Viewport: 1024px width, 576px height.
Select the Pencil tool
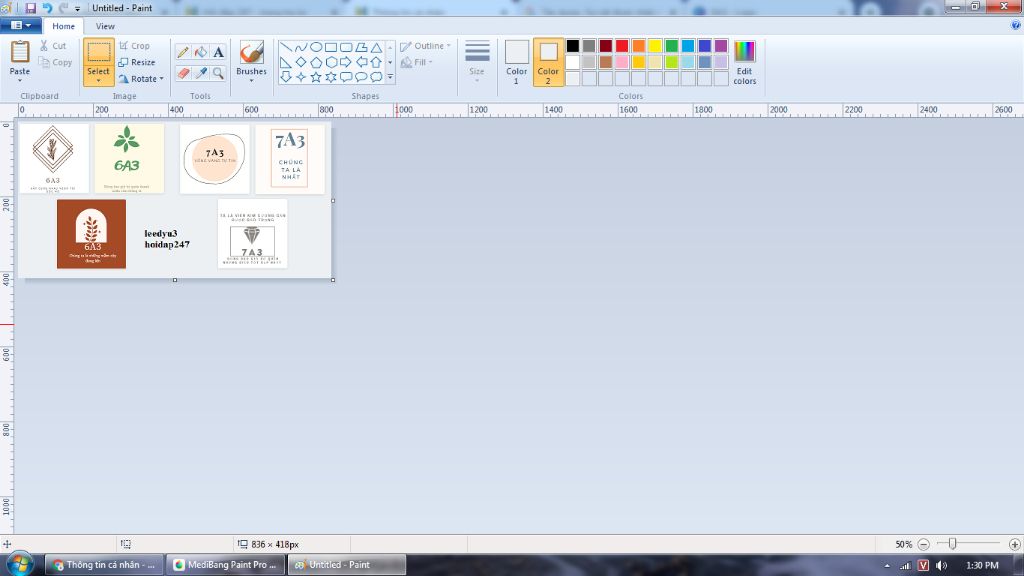coord(183,52)
